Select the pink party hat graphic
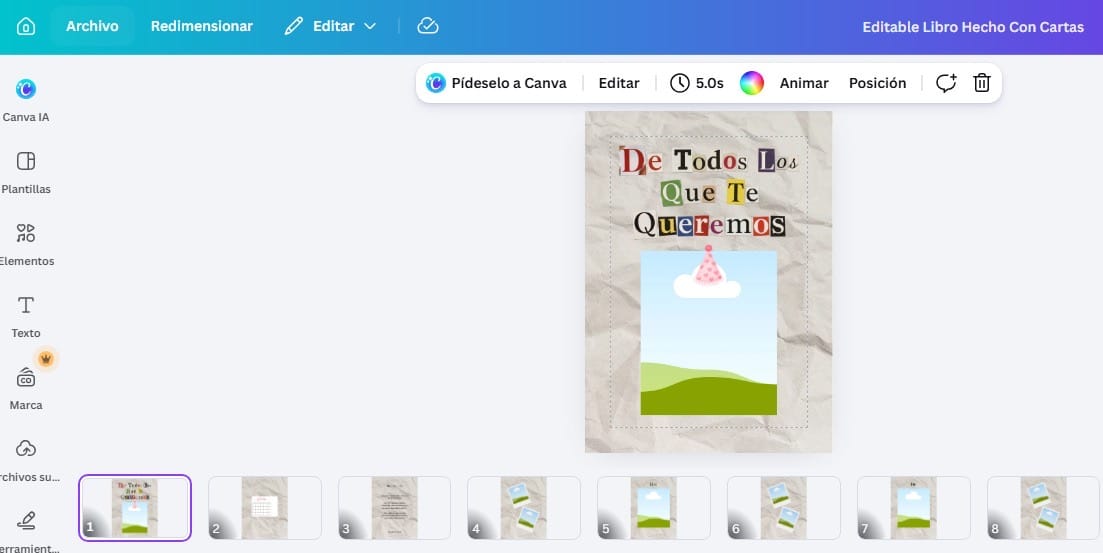The width and height of the screenshot is (1103, 553). (x=708, y=265)
